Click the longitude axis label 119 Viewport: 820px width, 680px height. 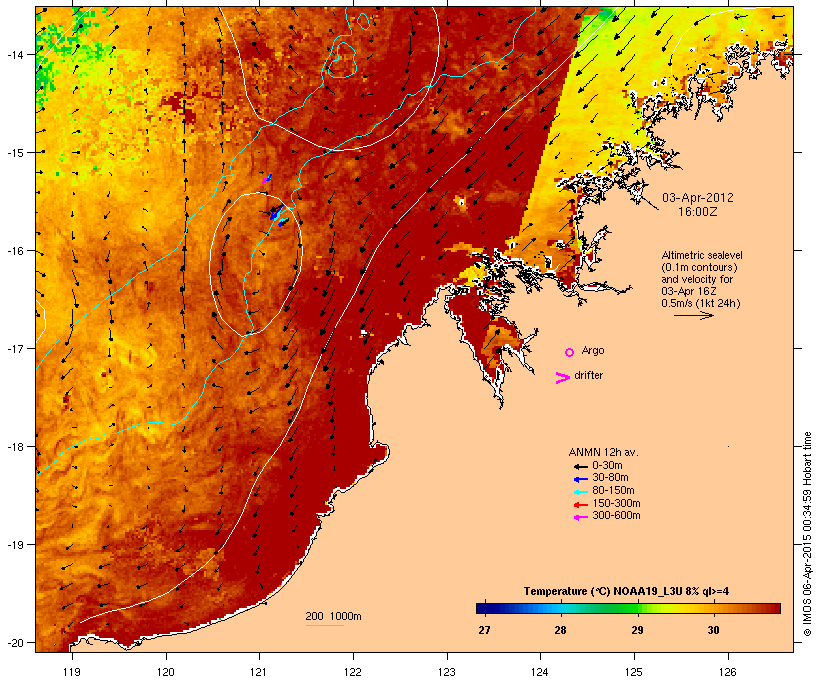[72, 672]
